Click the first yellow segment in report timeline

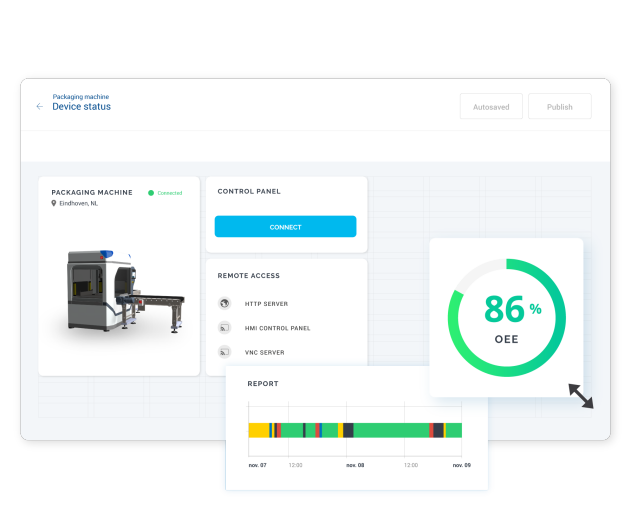pos(258,430)
